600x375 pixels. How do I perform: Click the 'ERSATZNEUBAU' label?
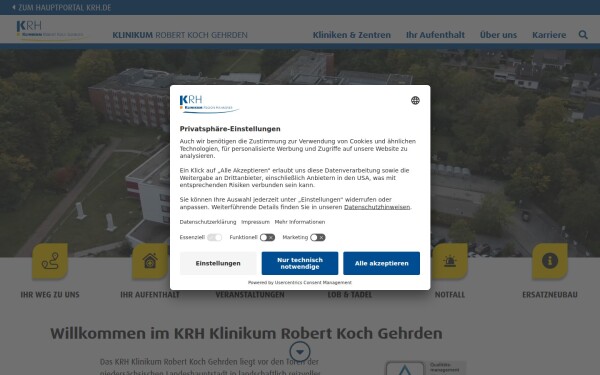click(x=550, y=295)
